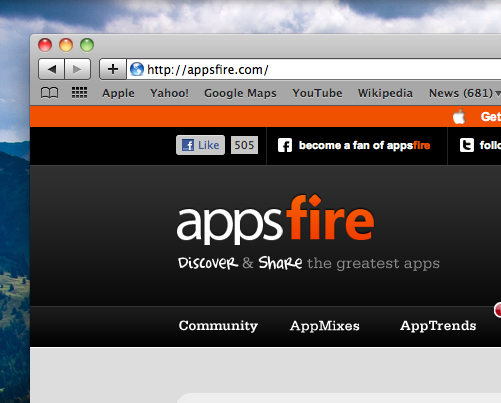Screen dimensions: 501x403
Task: Open the YouTube bookmark
Action: tap(317, 93)
